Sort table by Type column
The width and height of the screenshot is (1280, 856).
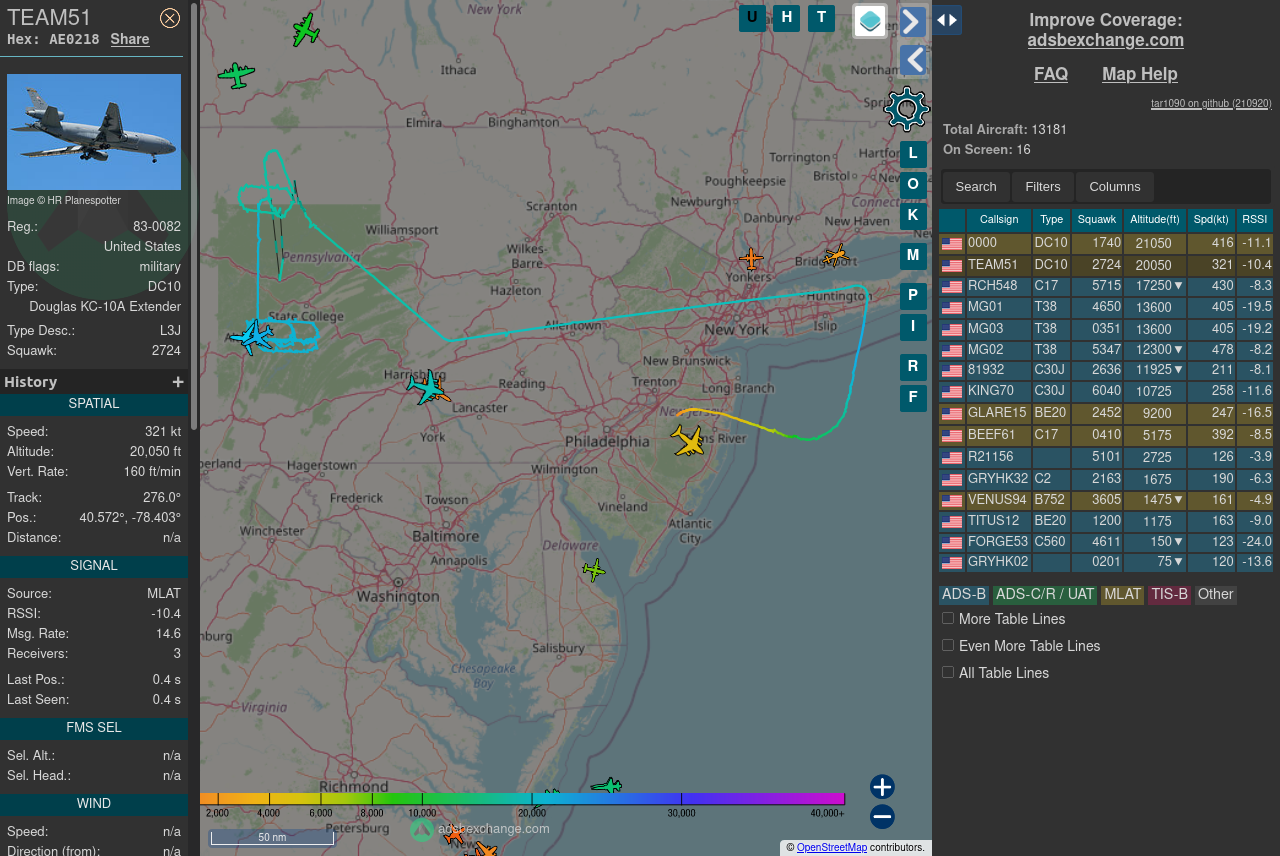tap(1051, 220)
